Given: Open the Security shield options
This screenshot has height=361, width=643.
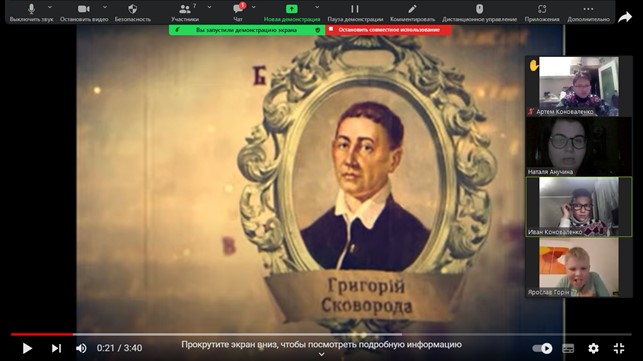Looking at the screenshot, I should pos(132,12).
